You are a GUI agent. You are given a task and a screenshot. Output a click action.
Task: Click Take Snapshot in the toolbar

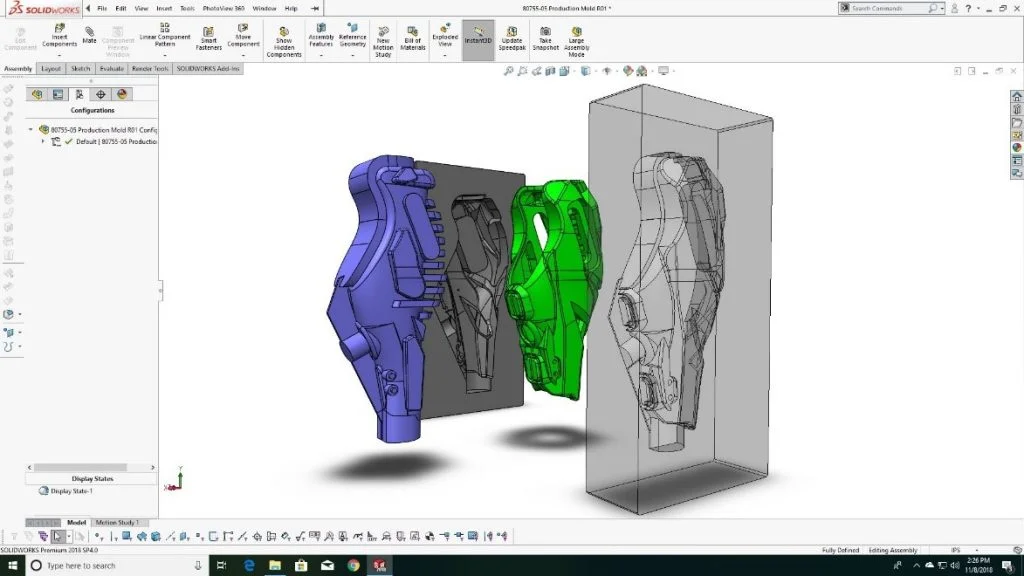(x=546, y=38)
